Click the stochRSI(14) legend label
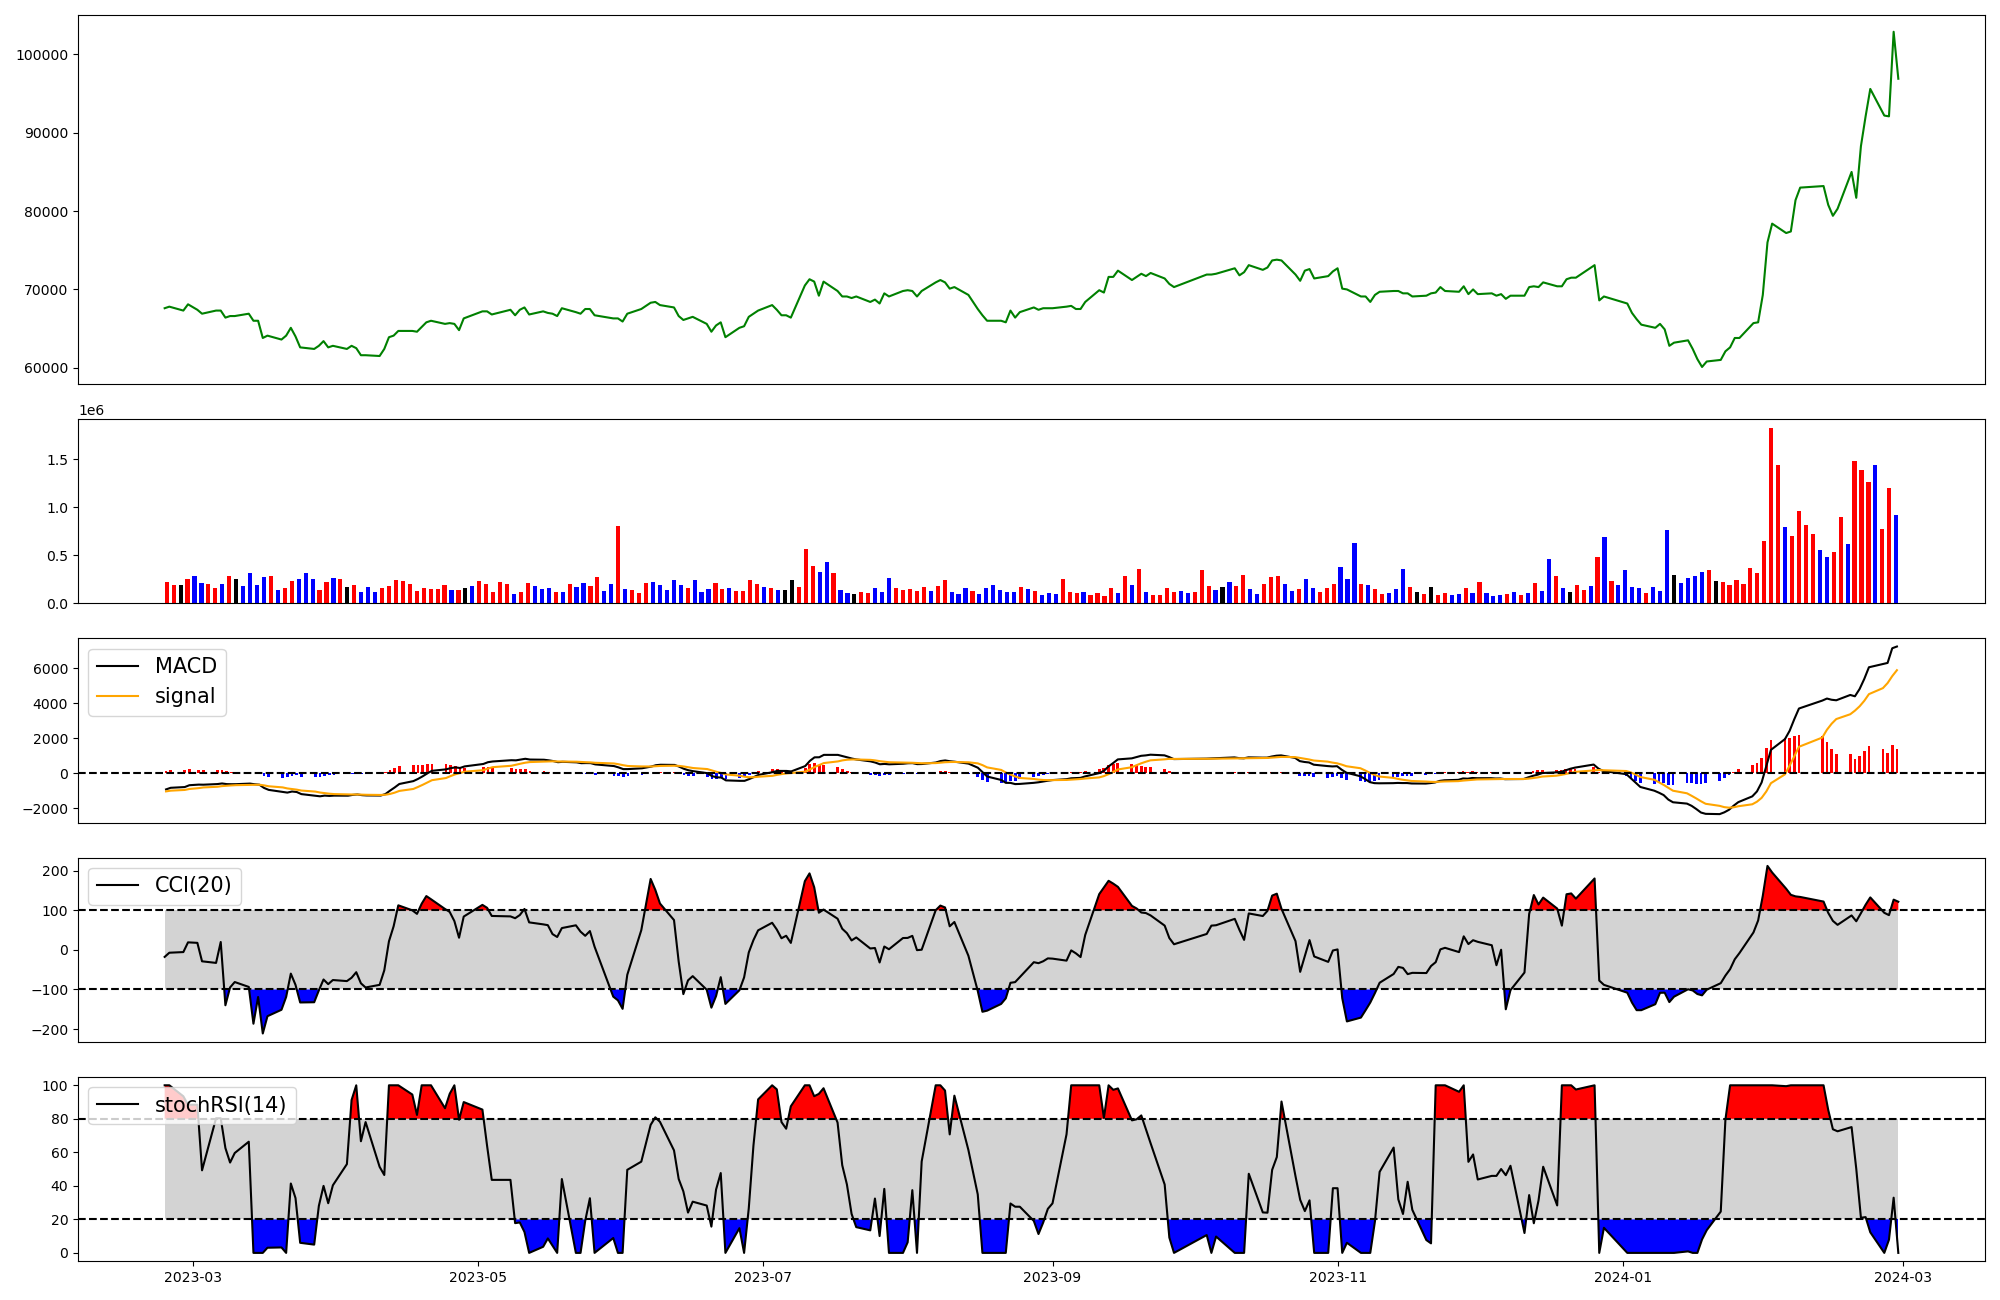This screenshot has height=1300, width=2000. [x=220, y=1105]
